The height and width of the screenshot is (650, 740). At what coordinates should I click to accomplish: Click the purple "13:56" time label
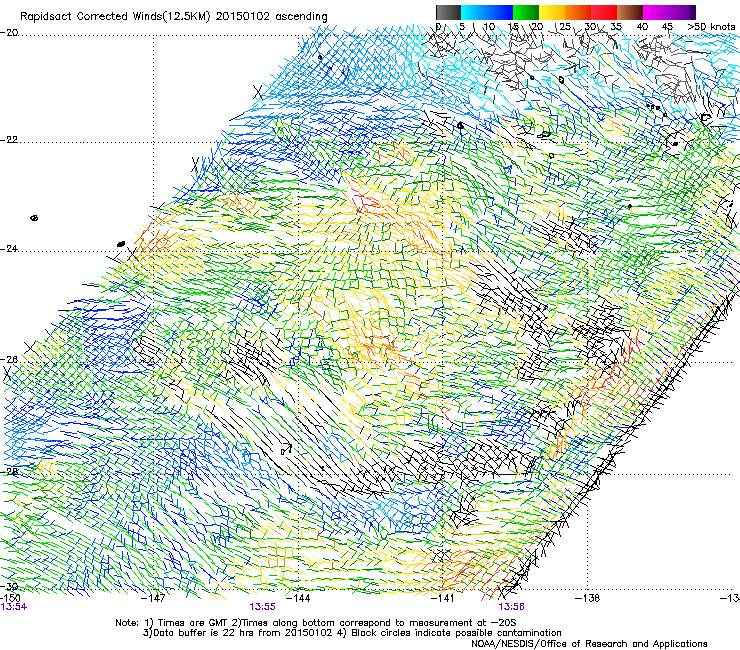[512, 607]
